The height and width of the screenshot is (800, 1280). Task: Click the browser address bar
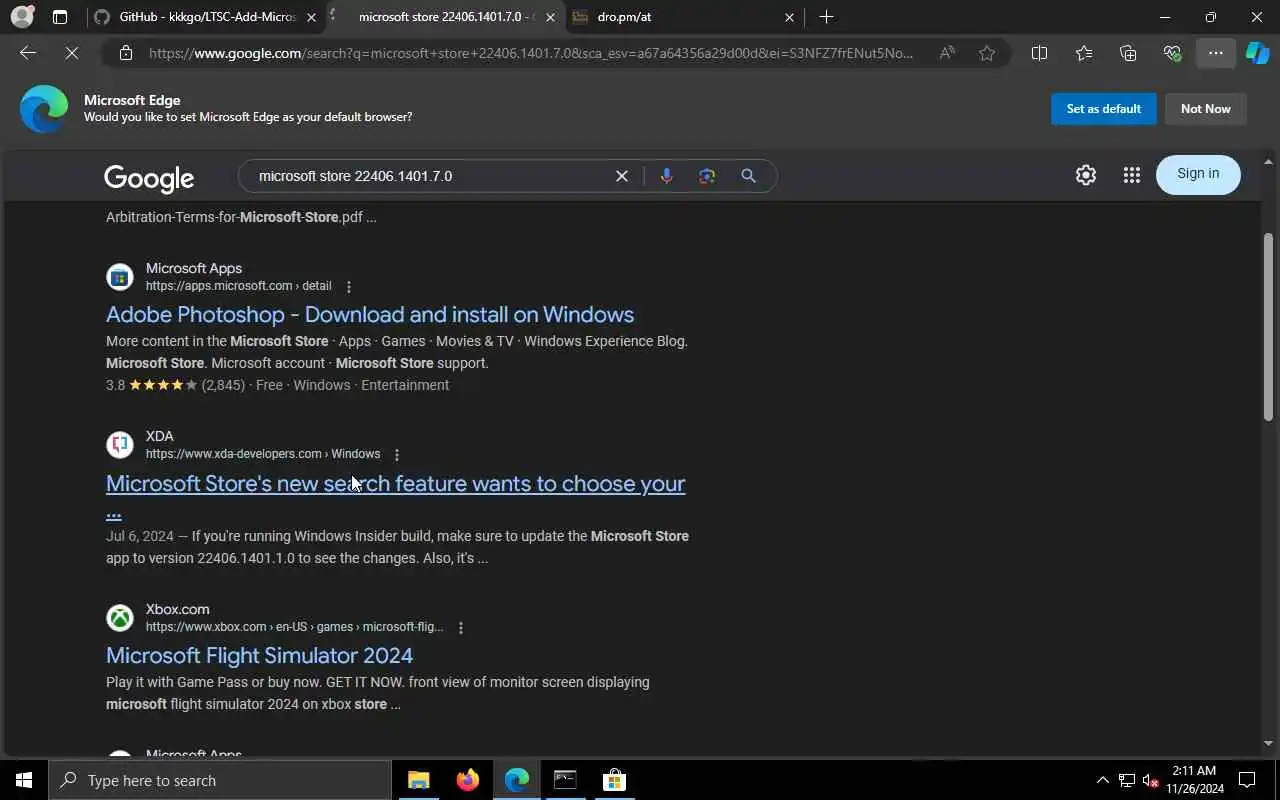[530, 53]
